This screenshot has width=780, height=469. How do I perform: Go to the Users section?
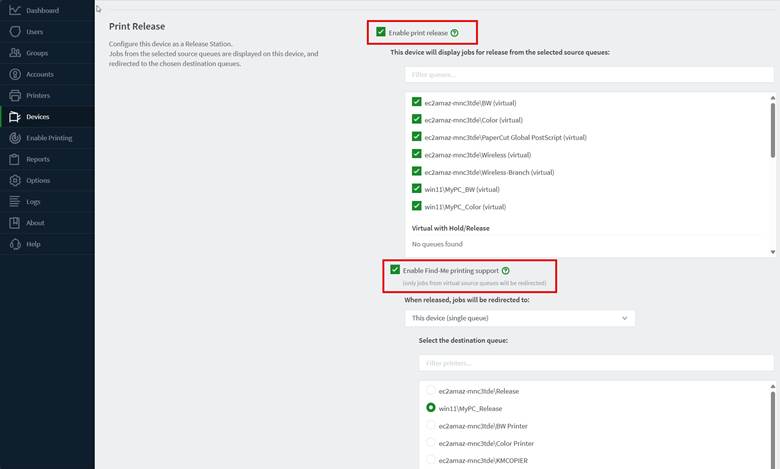pos(47,32)
